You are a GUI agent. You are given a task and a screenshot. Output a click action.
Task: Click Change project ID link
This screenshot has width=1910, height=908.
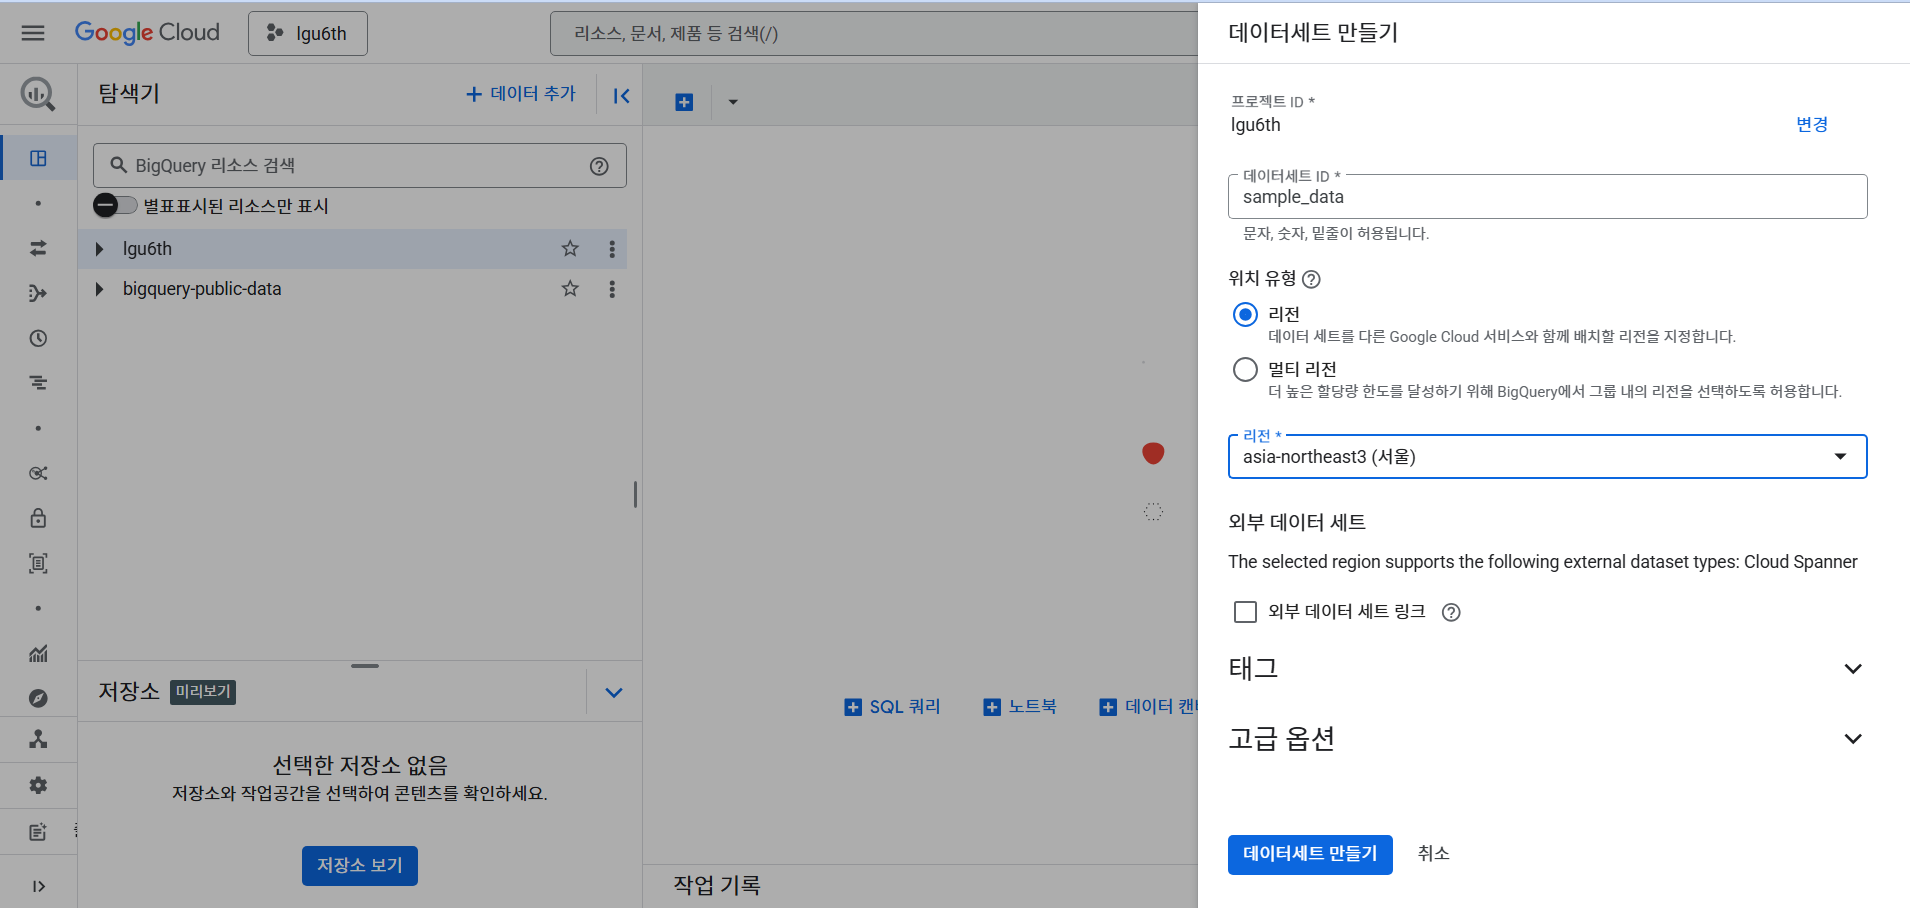point(1812,124)
